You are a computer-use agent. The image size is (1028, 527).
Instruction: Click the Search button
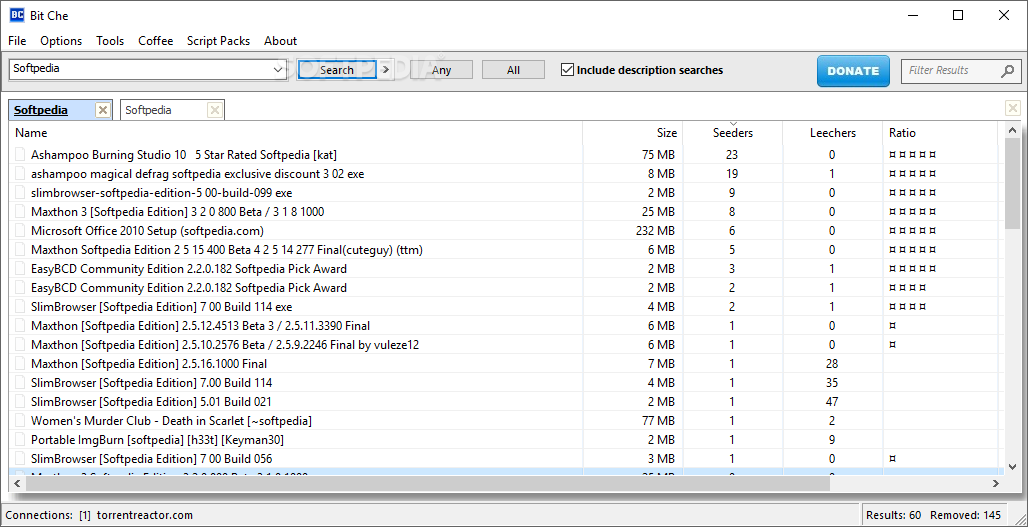pos(337,69)
